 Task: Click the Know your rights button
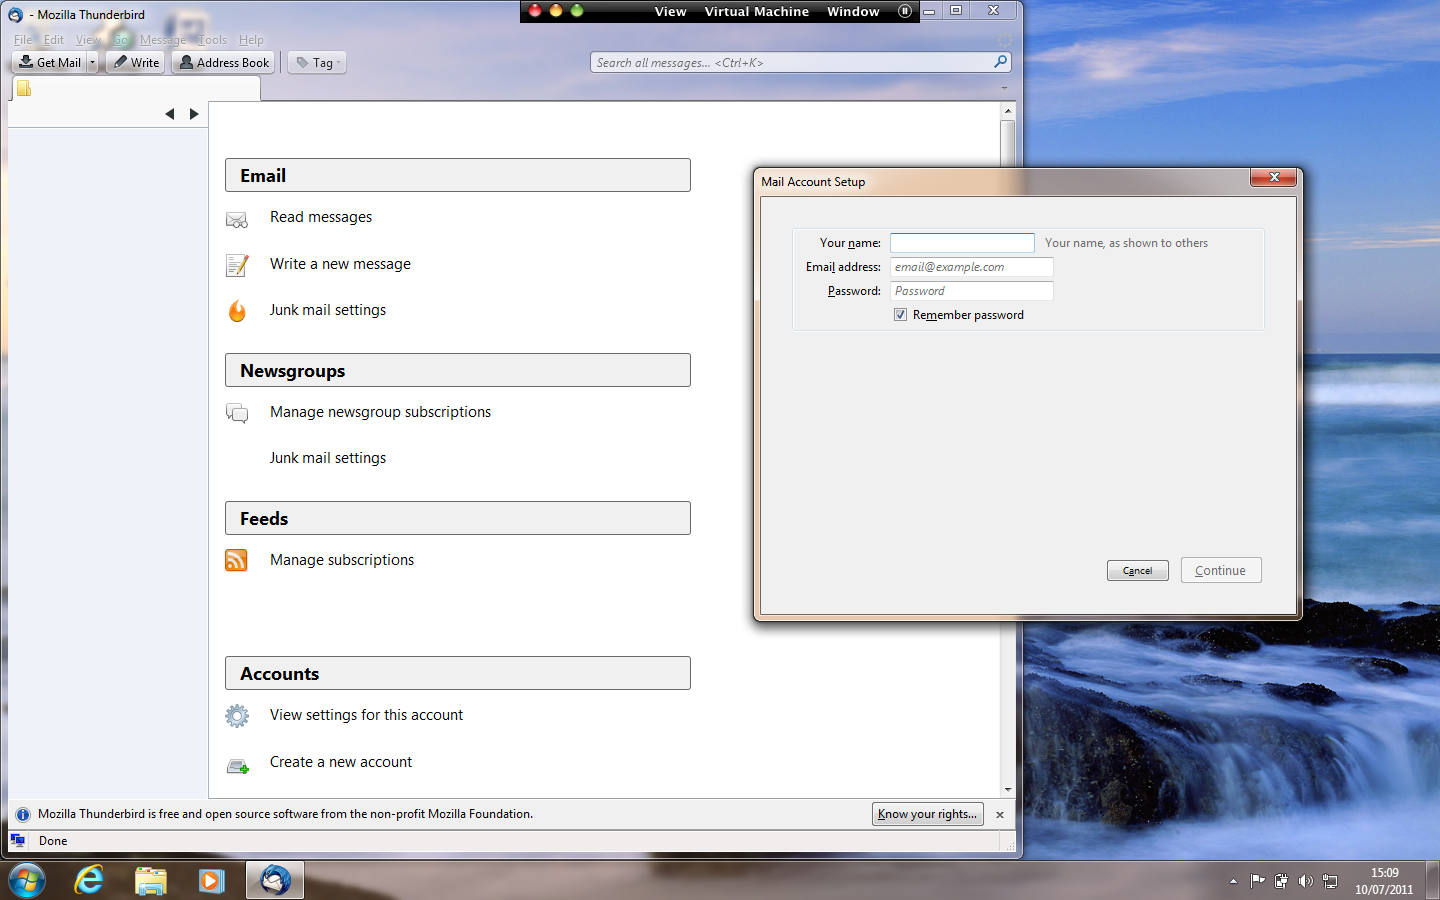tap(927, 814)
